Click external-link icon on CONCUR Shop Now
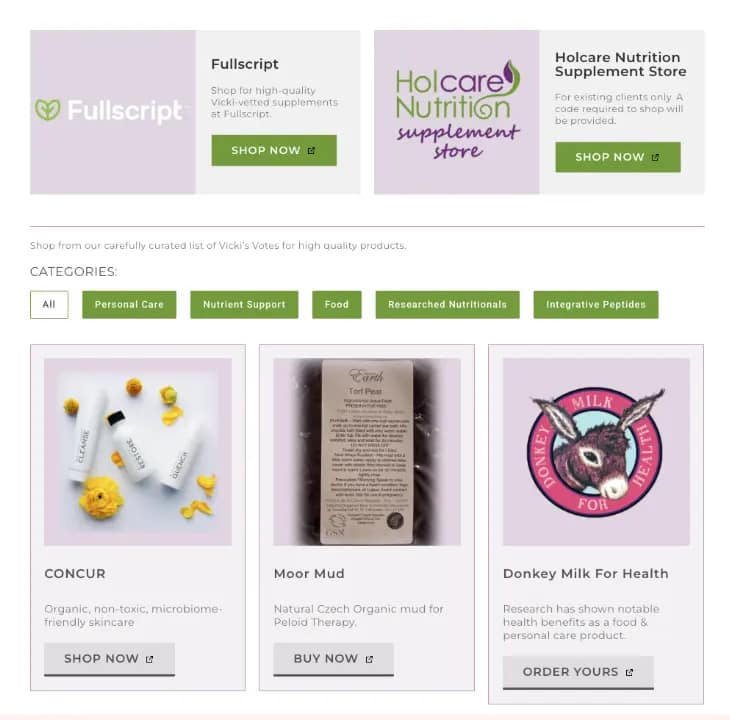The height and width of the screenshot is (720, 730). tap(149, 659)
